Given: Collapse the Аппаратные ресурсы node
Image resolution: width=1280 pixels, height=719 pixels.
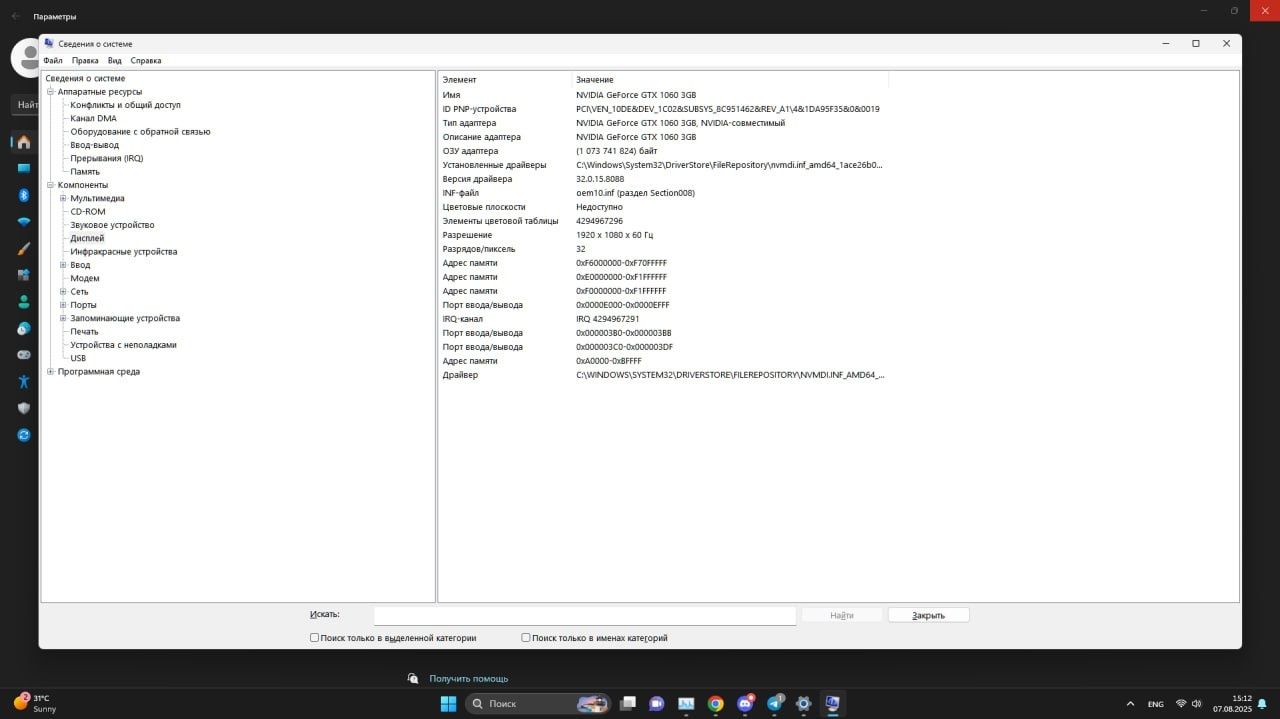Looking at the screenshot, I should coord(50,92).
